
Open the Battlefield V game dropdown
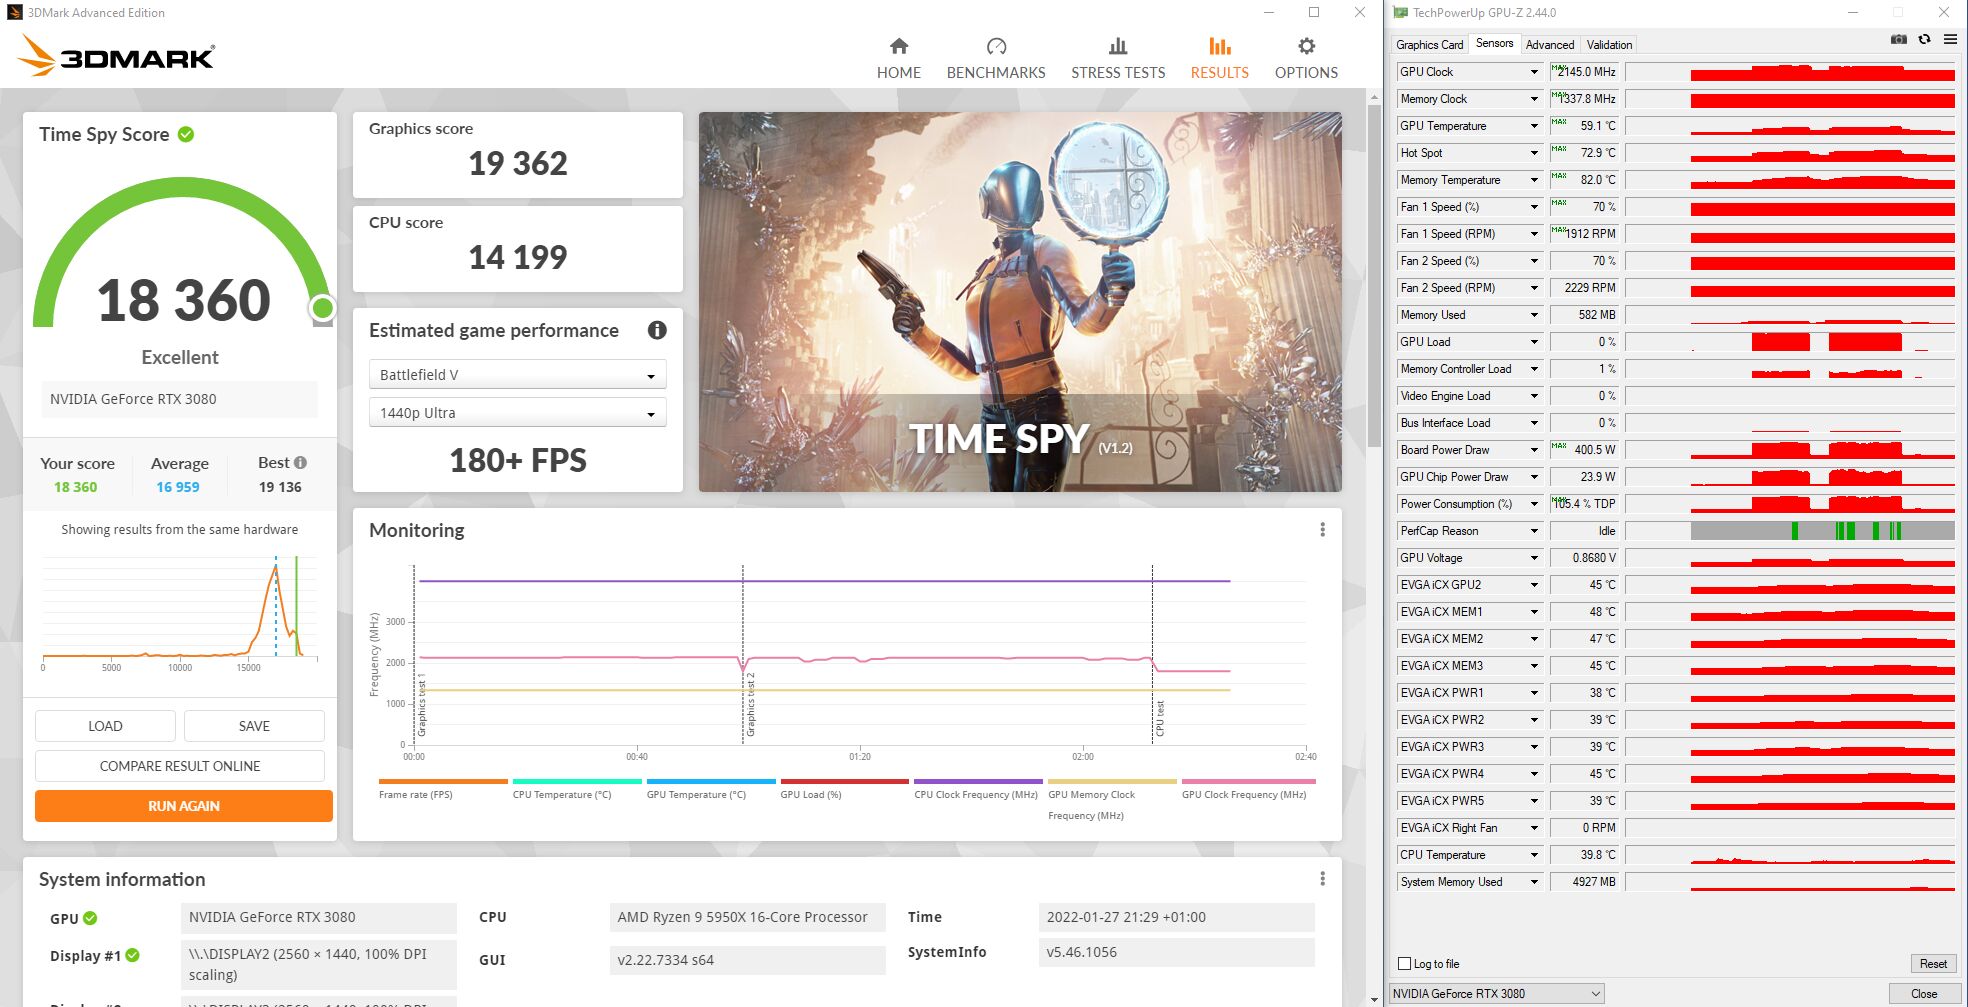517,375
